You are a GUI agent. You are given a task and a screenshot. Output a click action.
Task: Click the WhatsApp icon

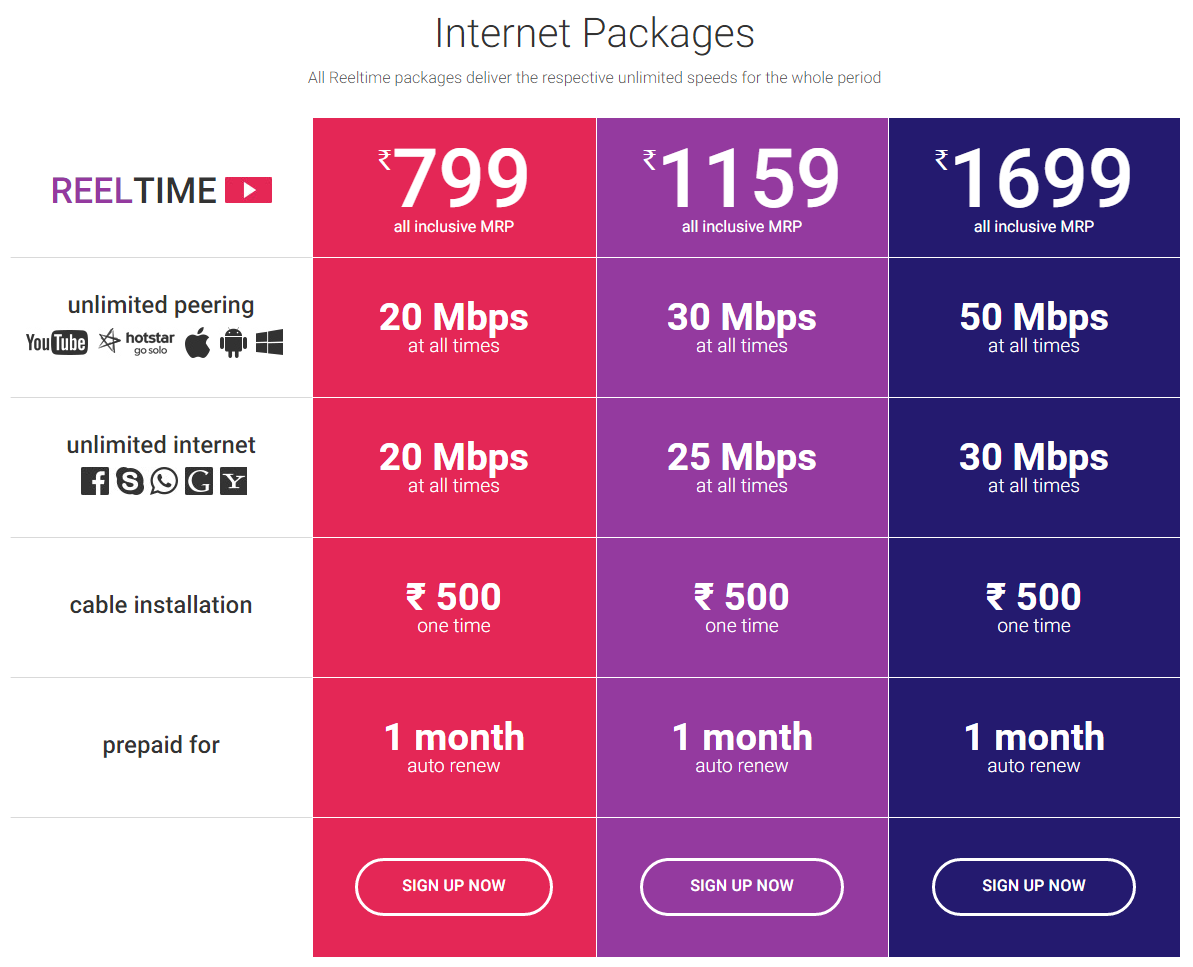pos(164,481)
